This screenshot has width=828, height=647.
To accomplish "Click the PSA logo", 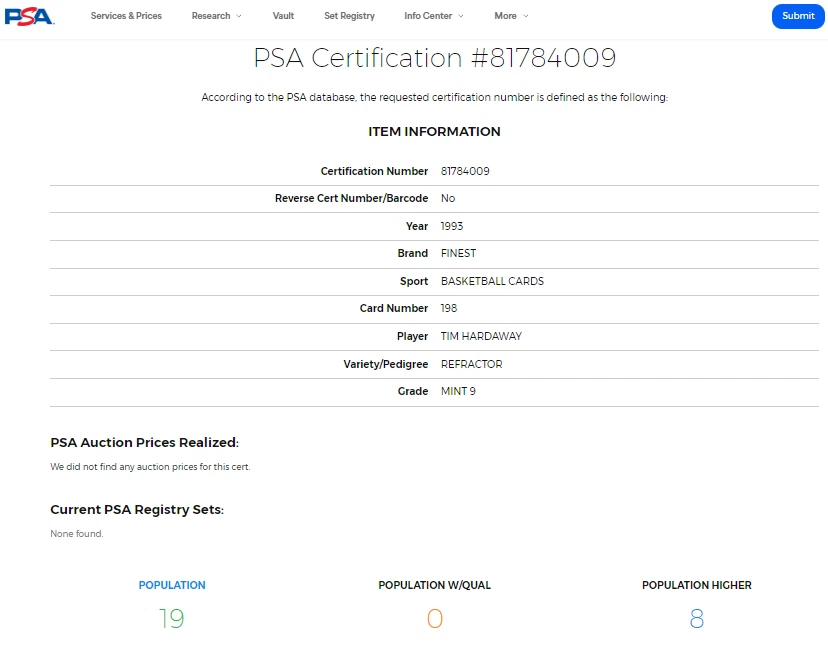I will [x=29, y=16].
